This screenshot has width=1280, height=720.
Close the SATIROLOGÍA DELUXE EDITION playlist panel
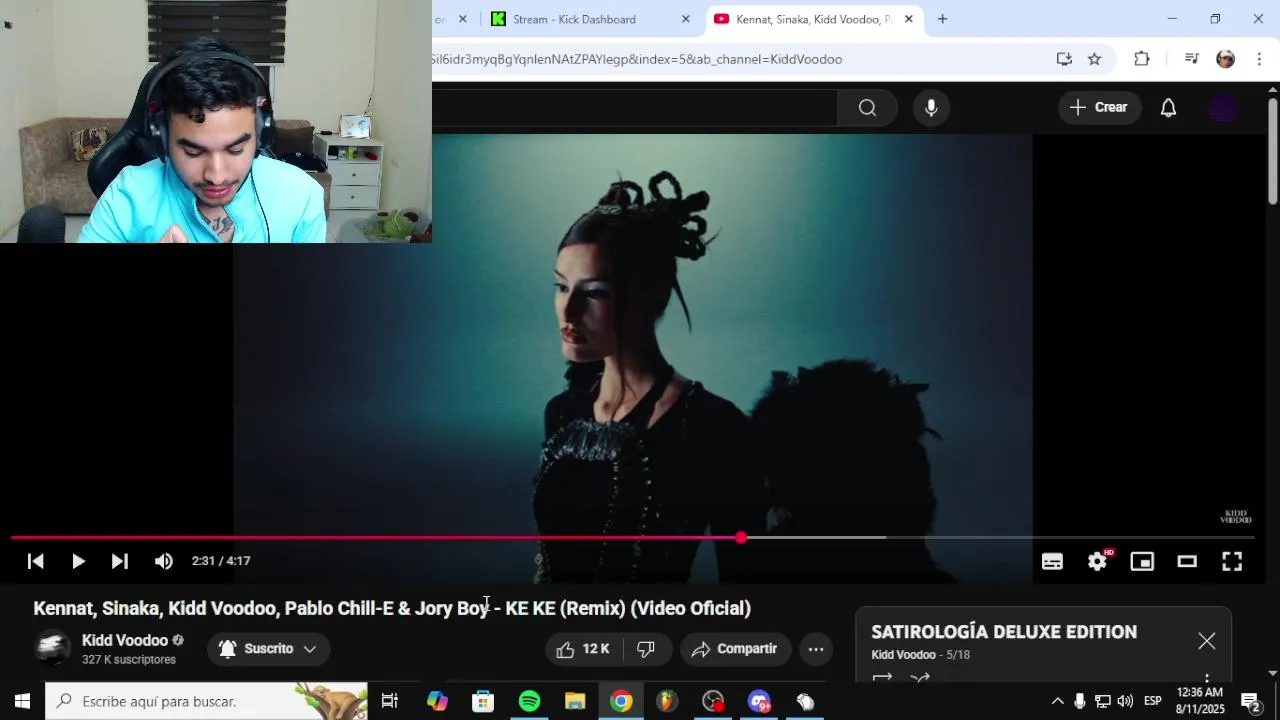point(1207,641)
